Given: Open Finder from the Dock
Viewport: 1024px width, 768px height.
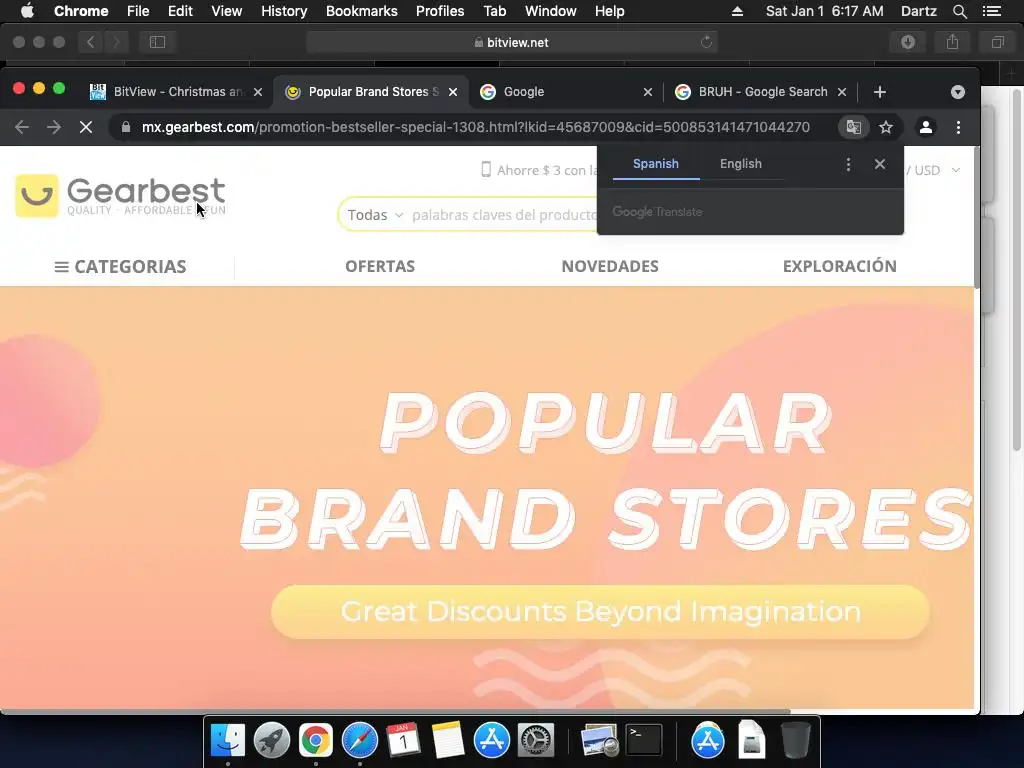Looking at the screenshot, I should [x=228, y=741].
